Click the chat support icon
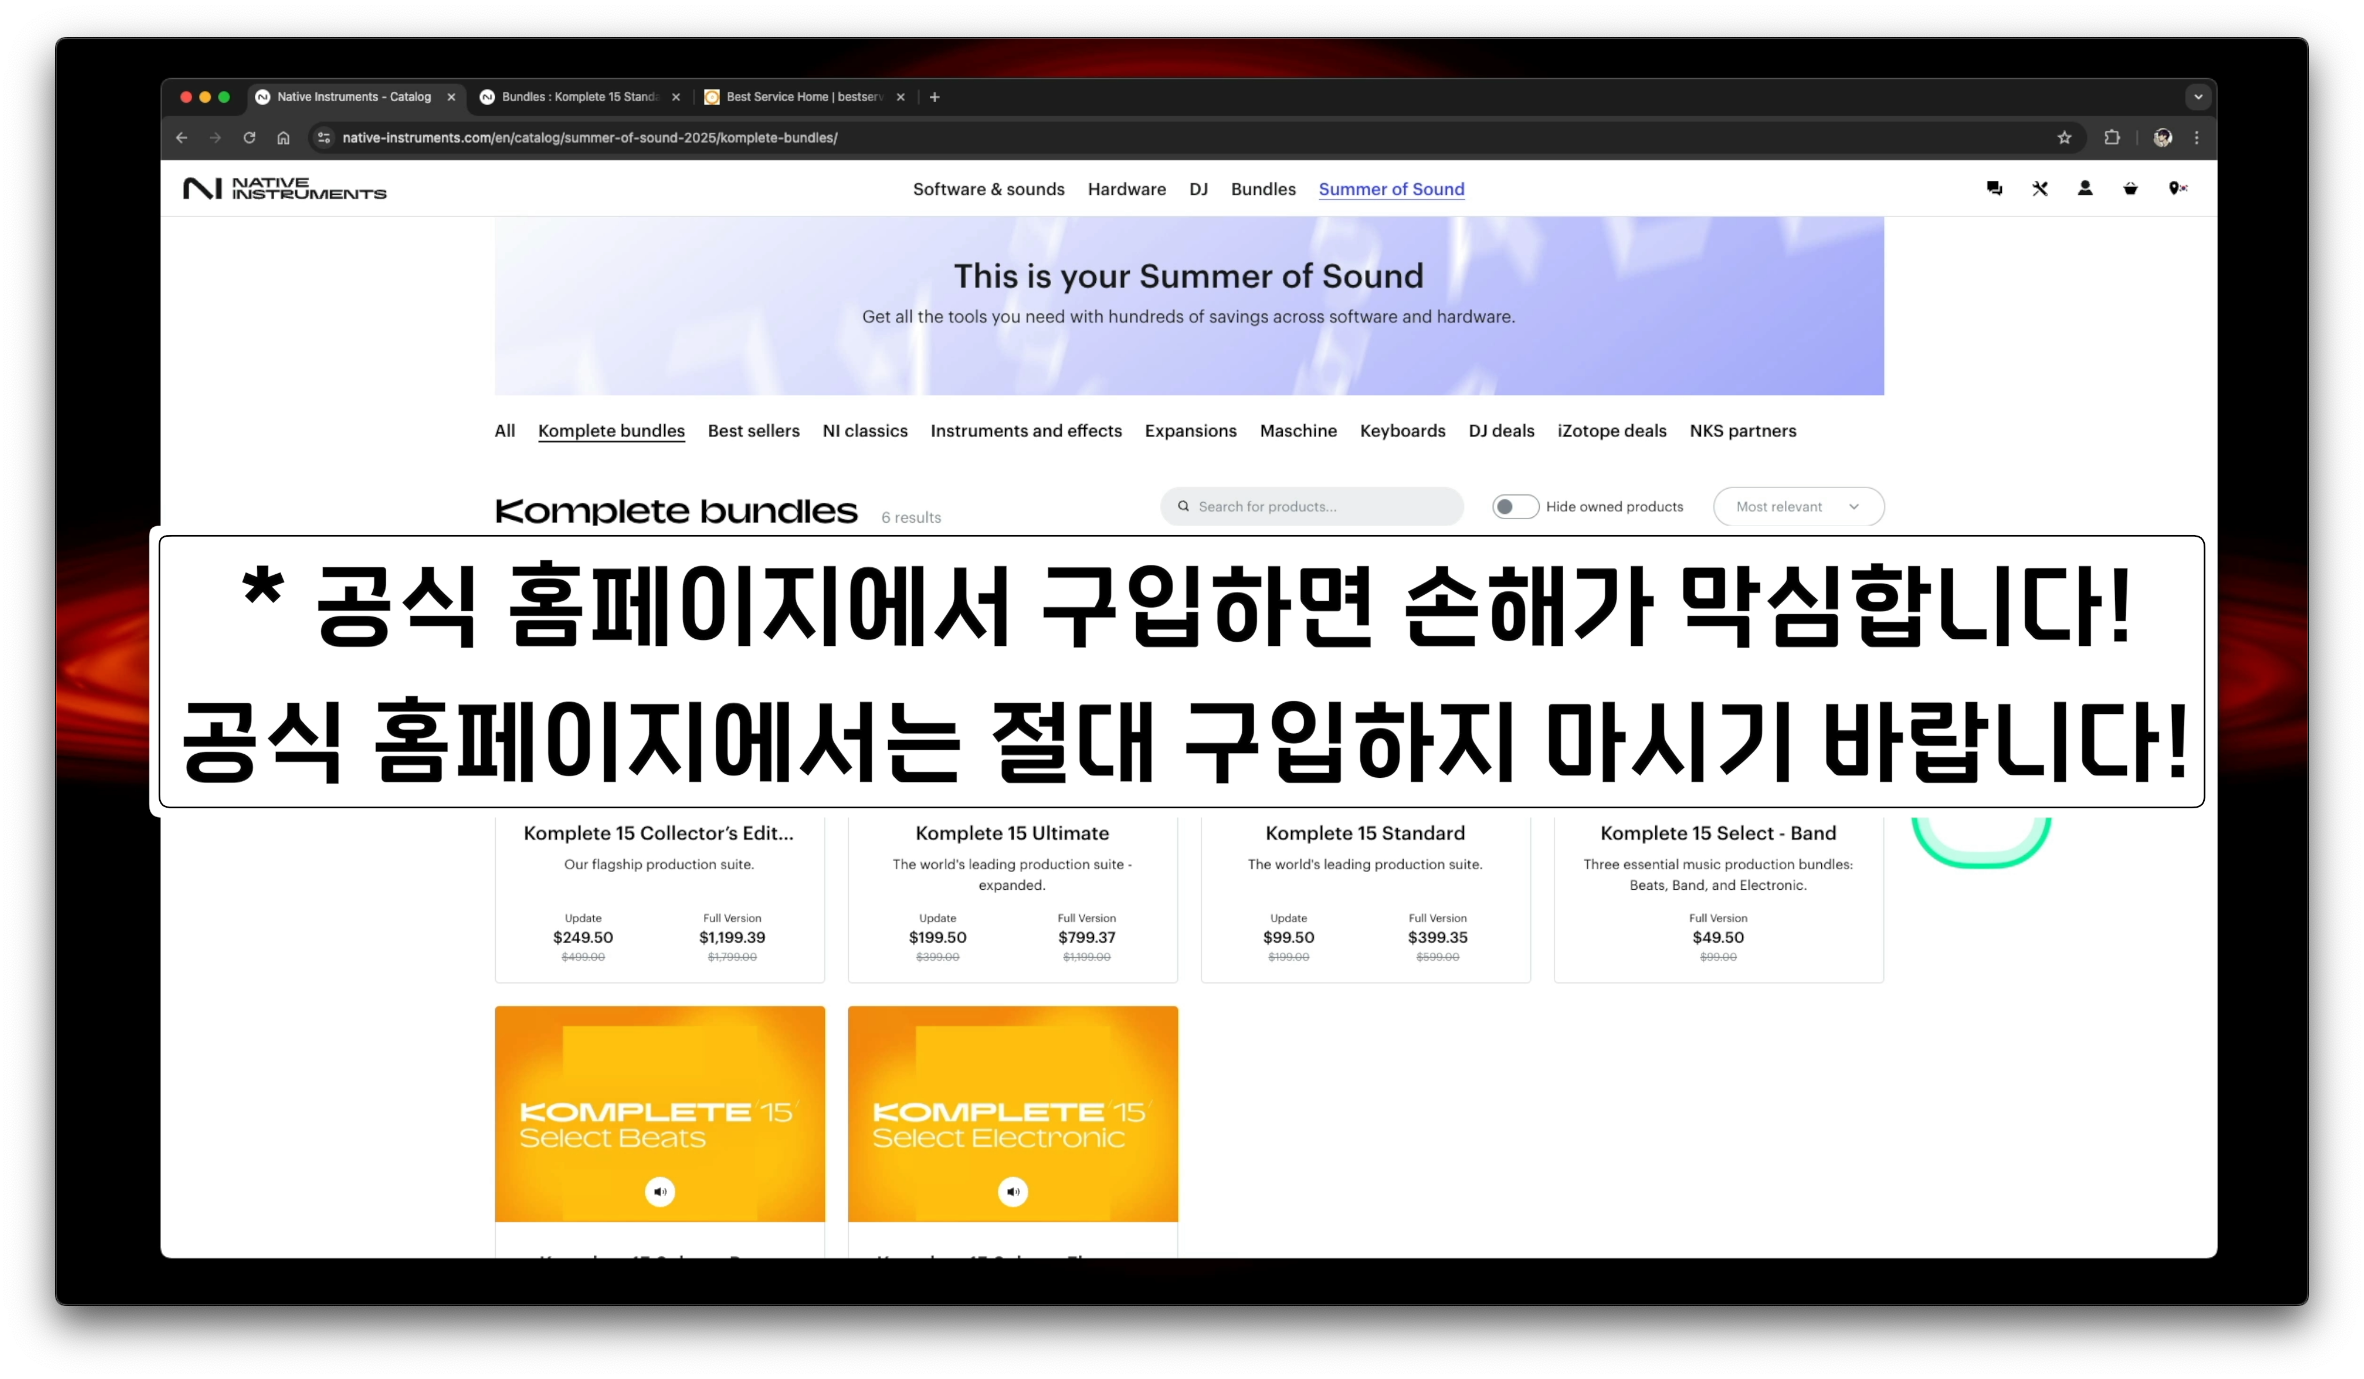 [1994, 188]
